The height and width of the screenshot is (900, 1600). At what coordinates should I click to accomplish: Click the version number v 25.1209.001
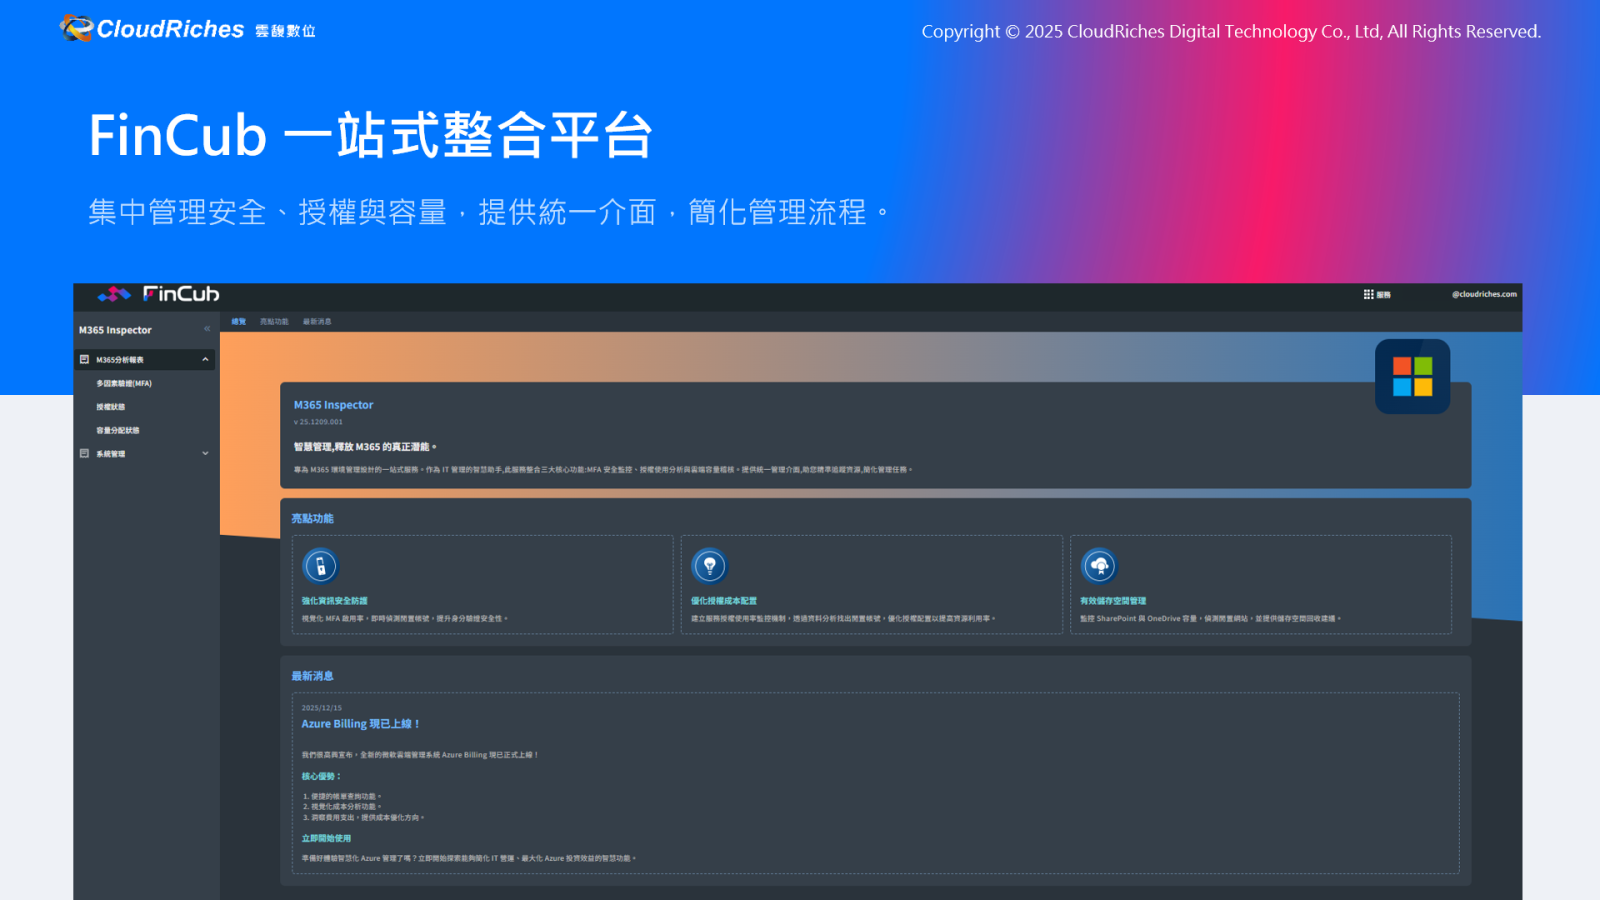[318, 422]
